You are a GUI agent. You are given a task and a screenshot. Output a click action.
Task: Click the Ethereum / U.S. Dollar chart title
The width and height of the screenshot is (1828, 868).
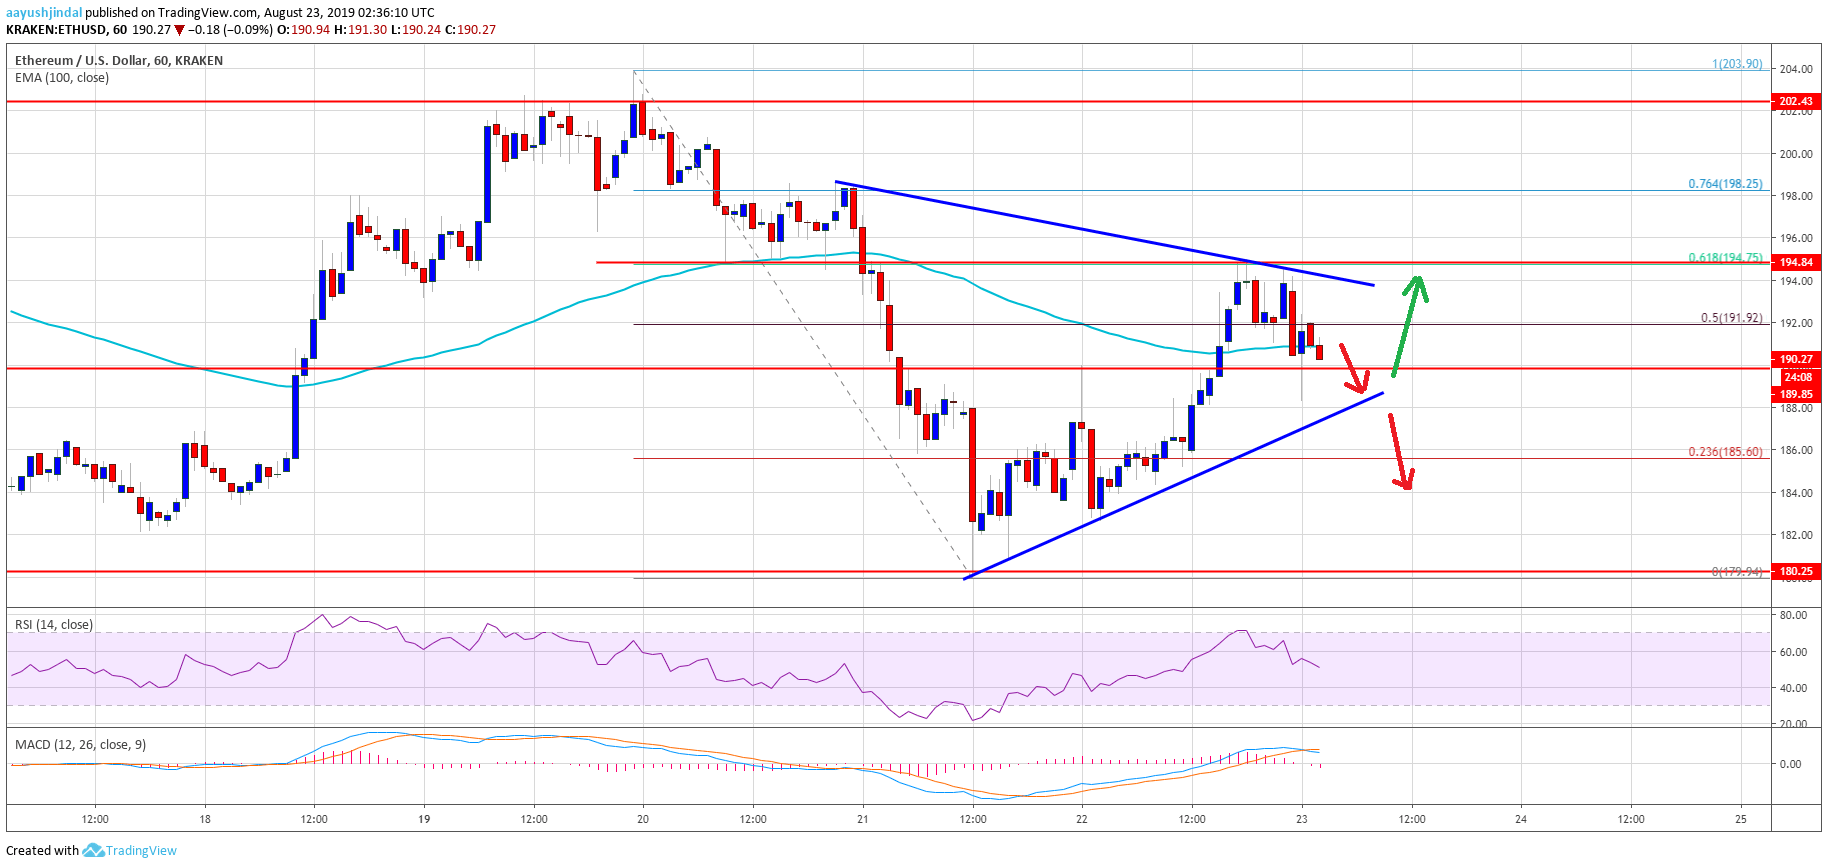119,60
